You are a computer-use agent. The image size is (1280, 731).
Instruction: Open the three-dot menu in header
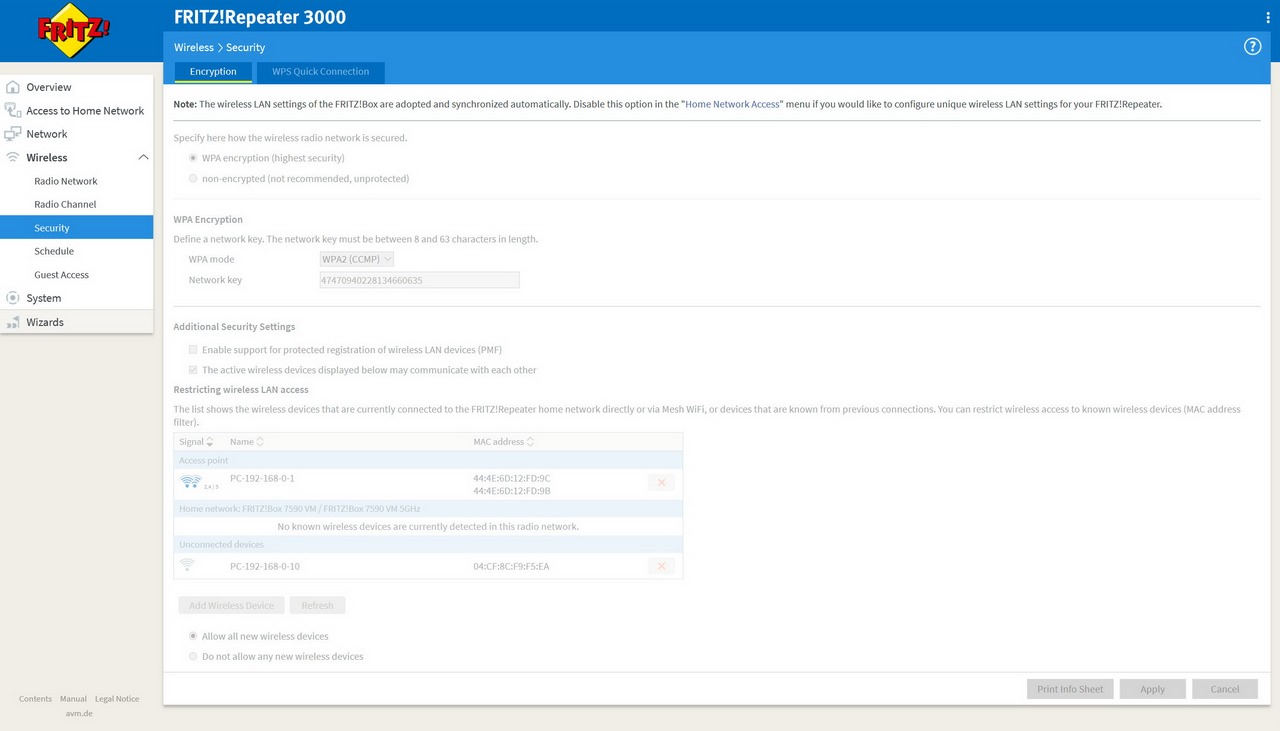1268,17
